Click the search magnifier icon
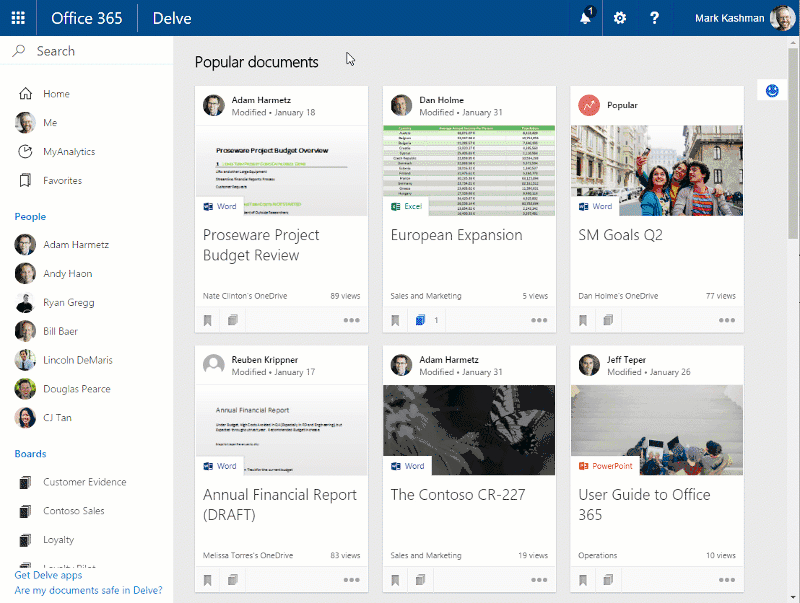The width and height of the screenshot is (800, 603). pos(19,51)
